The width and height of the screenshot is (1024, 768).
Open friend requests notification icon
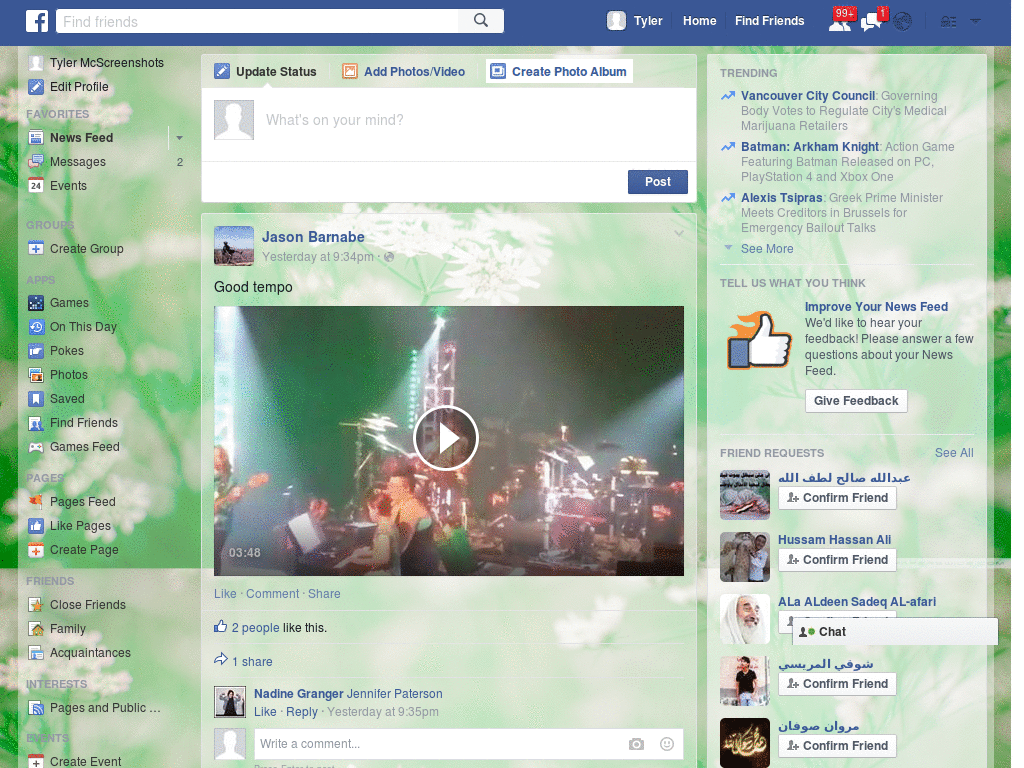click(x=840, y=22)
